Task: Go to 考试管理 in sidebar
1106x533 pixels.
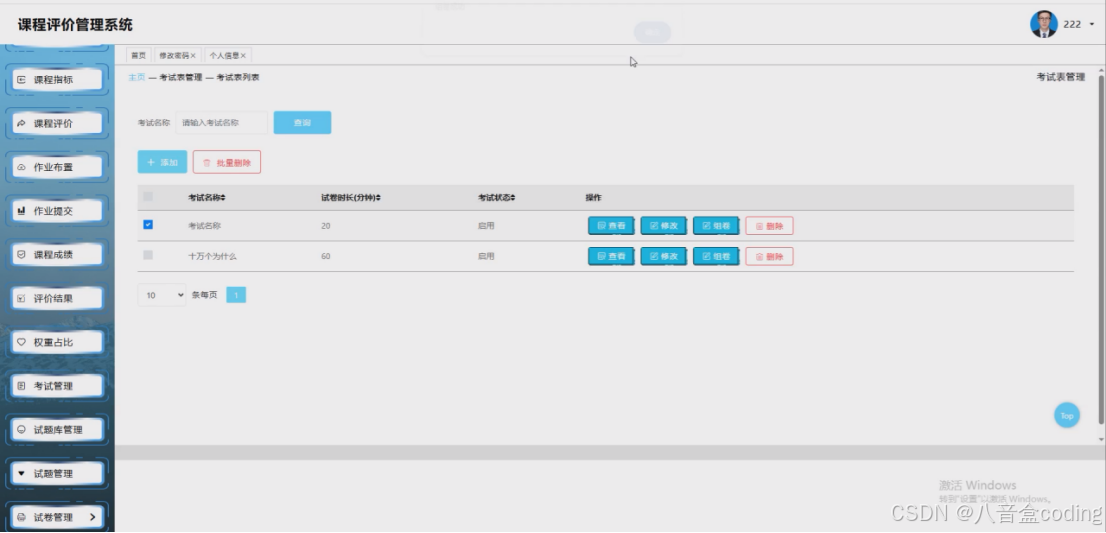Action: click(57, 386)
